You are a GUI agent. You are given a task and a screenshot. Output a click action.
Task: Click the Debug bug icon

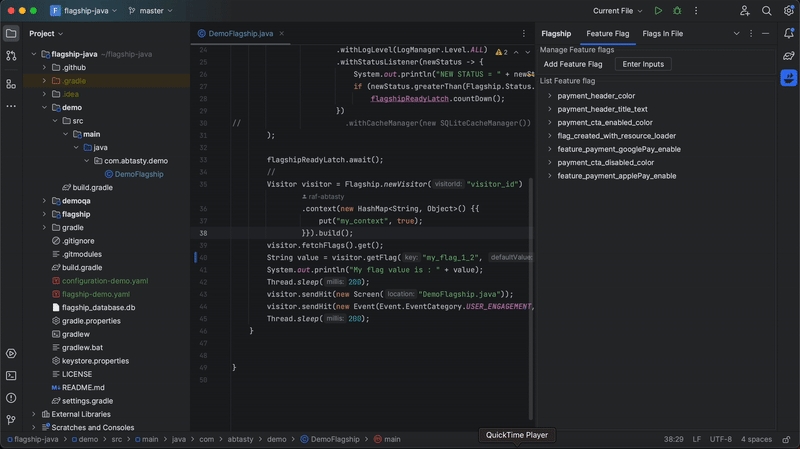[x=677, y=11]
